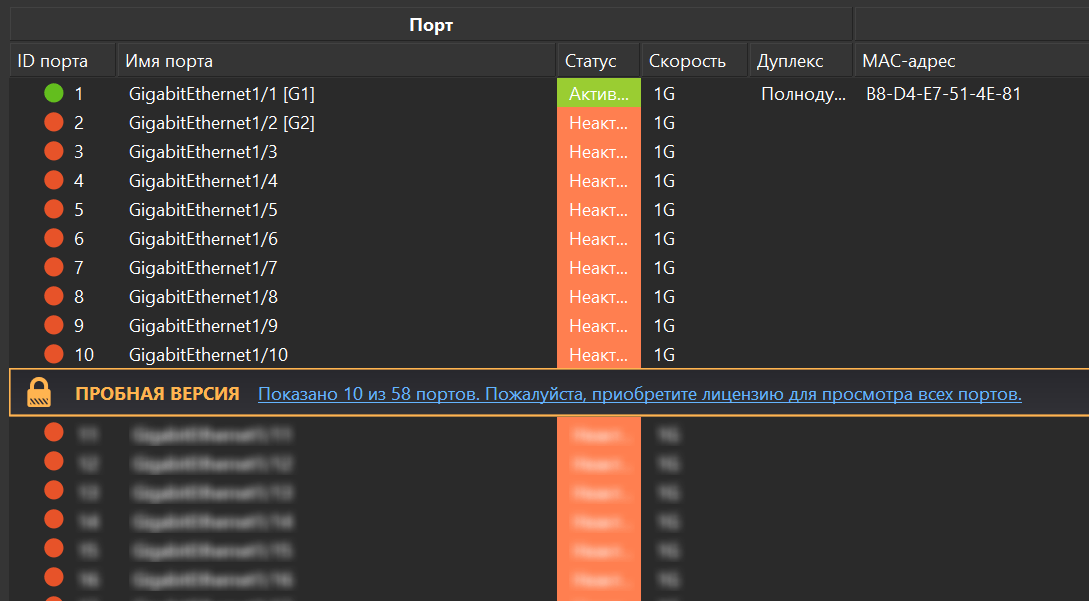Sort by the "Статус" column header

[x=590, y=61]
